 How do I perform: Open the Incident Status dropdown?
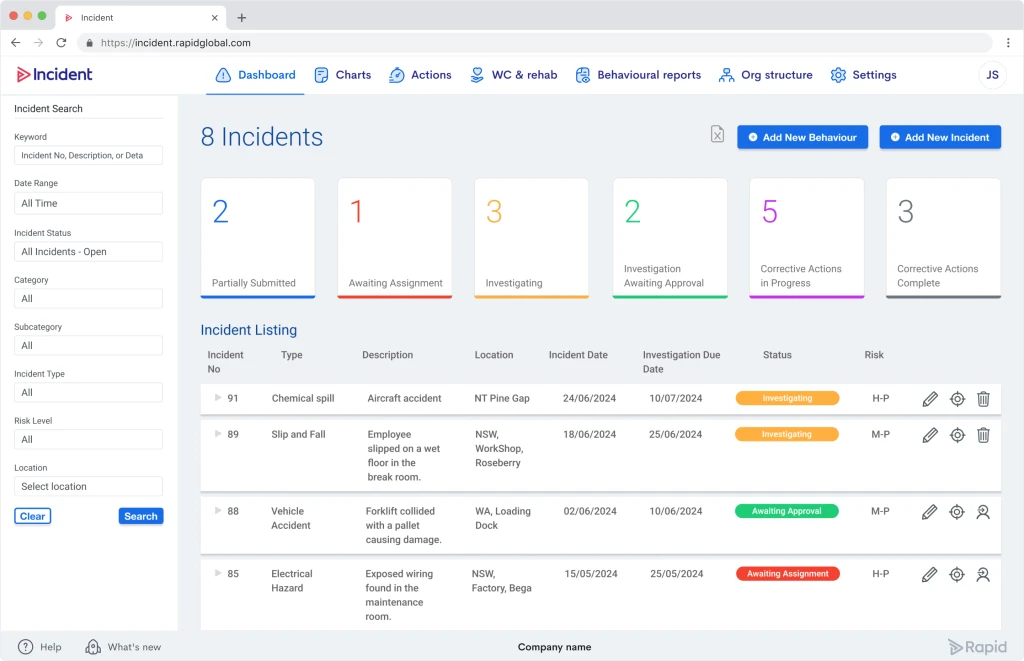click(88, 251)
